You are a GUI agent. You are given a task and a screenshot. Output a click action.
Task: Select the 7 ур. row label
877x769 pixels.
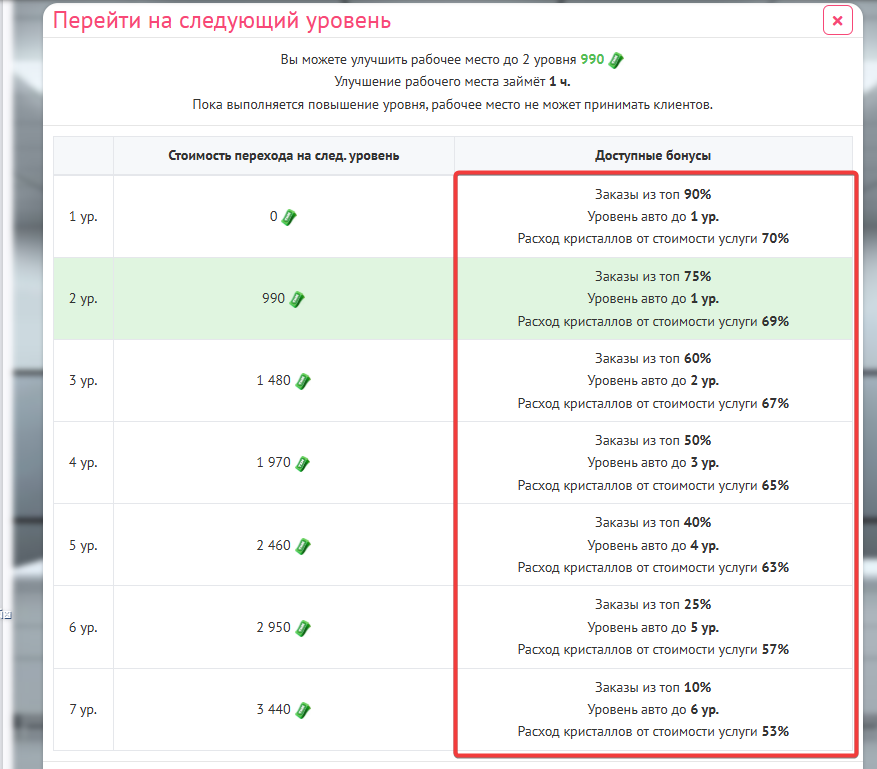pyautogui.click(x=83, y=710)
